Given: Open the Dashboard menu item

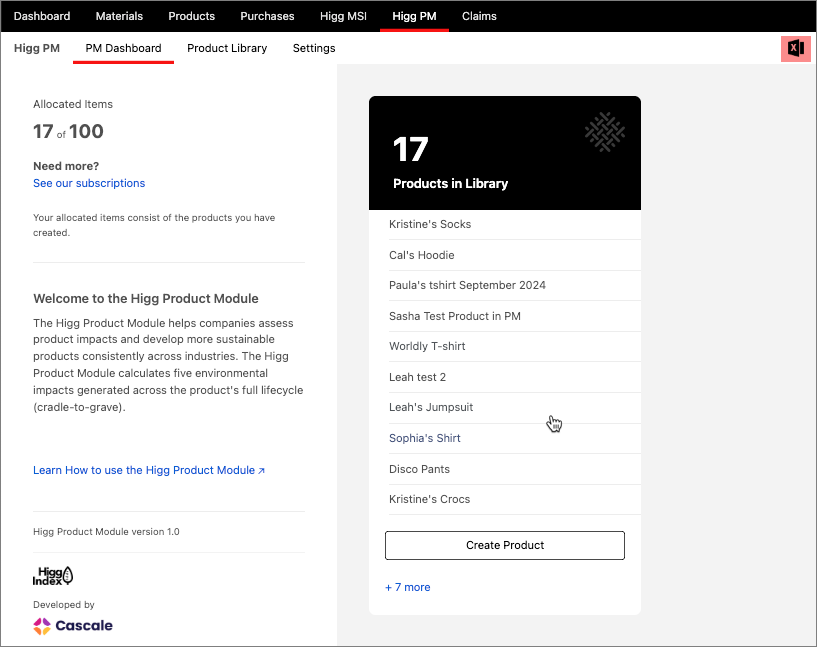Looking at the screenshot, I should [x=42, y=16].
